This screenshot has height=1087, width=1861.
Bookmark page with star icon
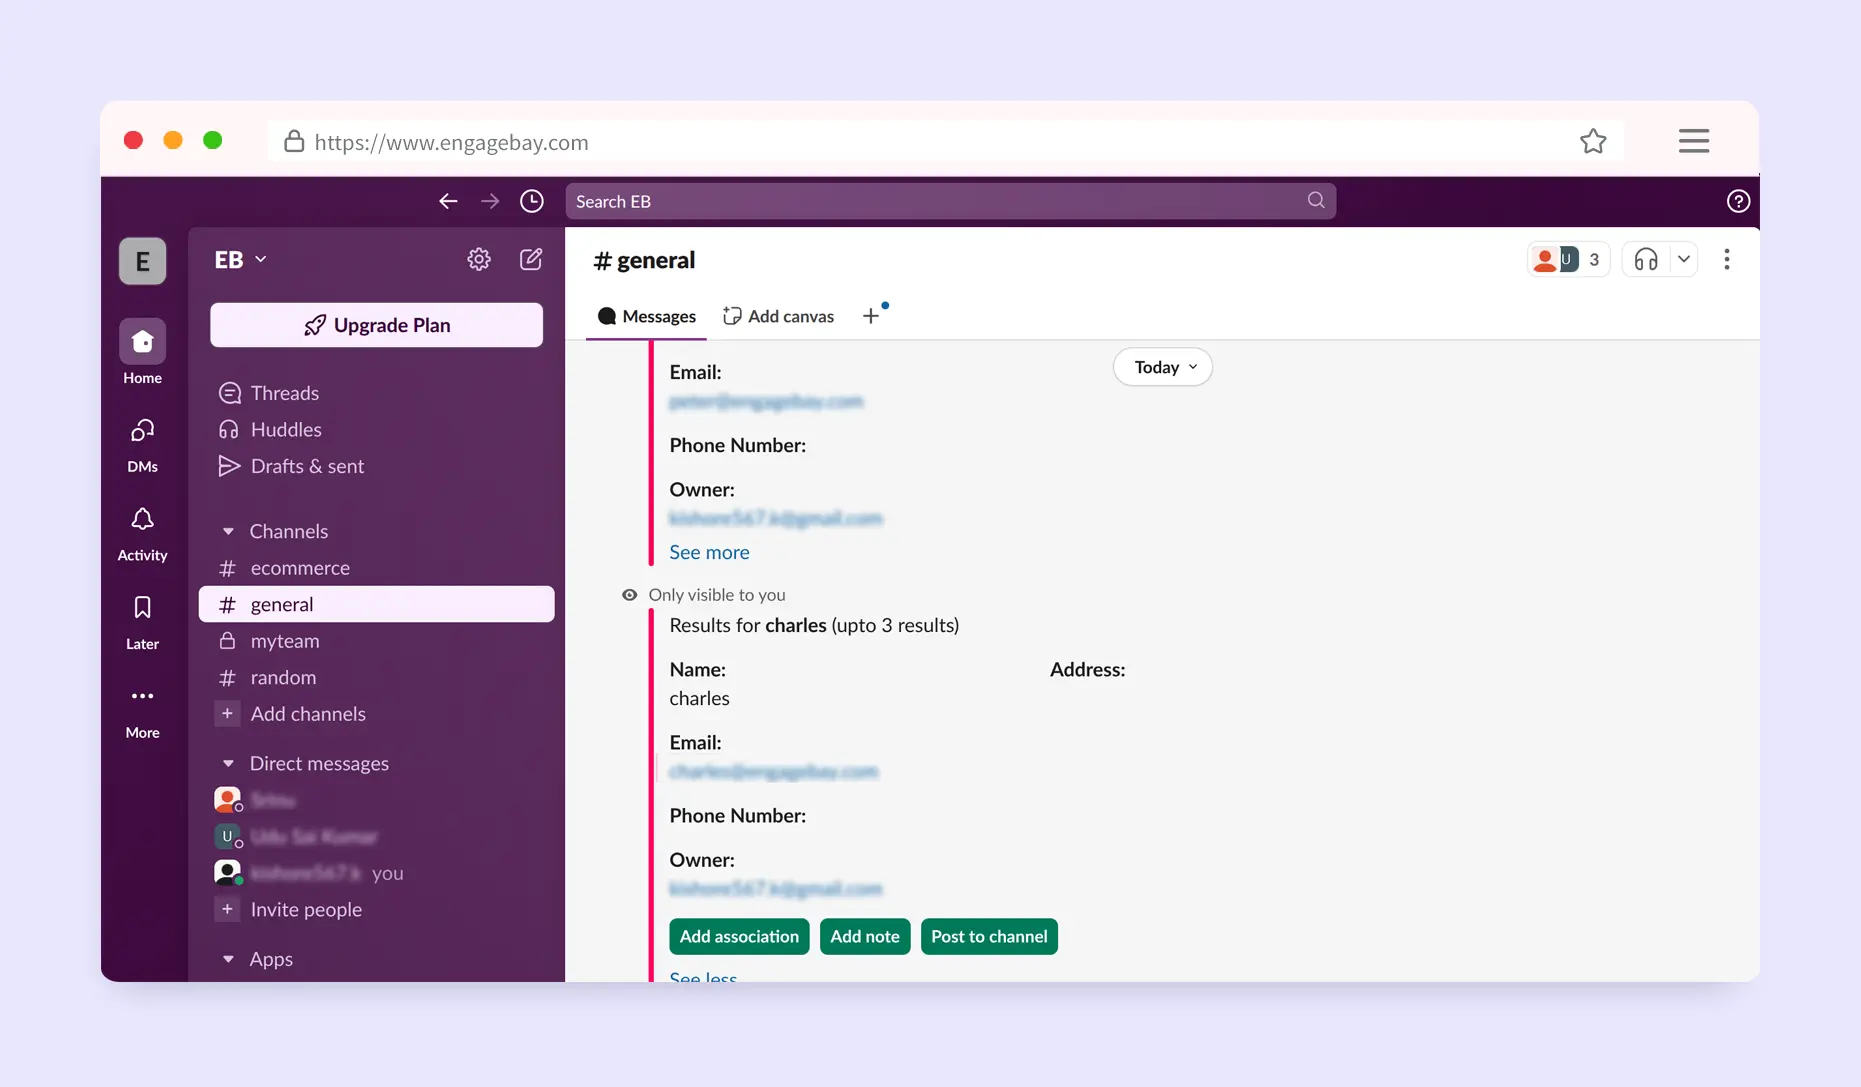(1593, 142)
